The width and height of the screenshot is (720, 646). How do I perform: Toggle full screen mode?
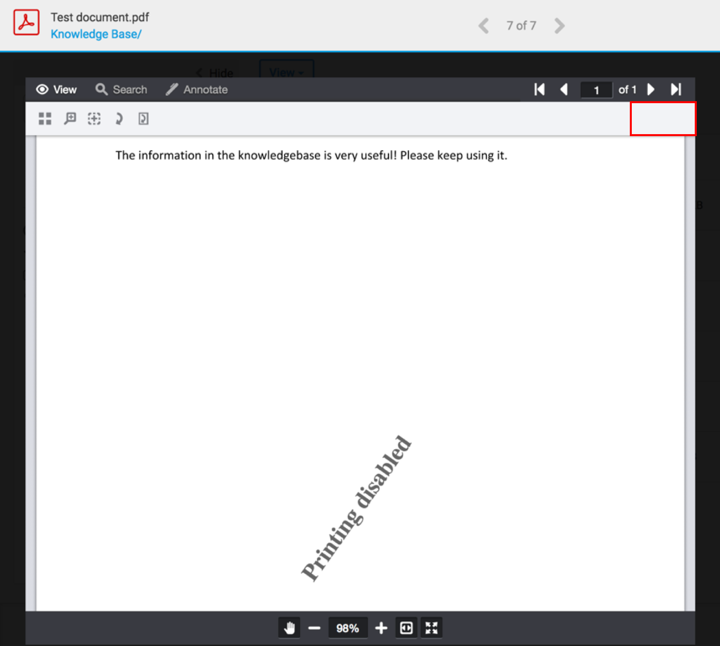(432, 628)
